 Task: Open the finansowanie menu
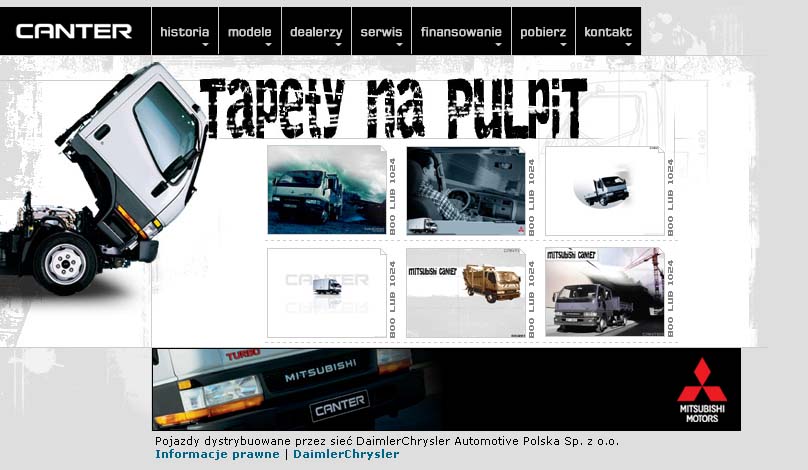click(x=461, y=31)
